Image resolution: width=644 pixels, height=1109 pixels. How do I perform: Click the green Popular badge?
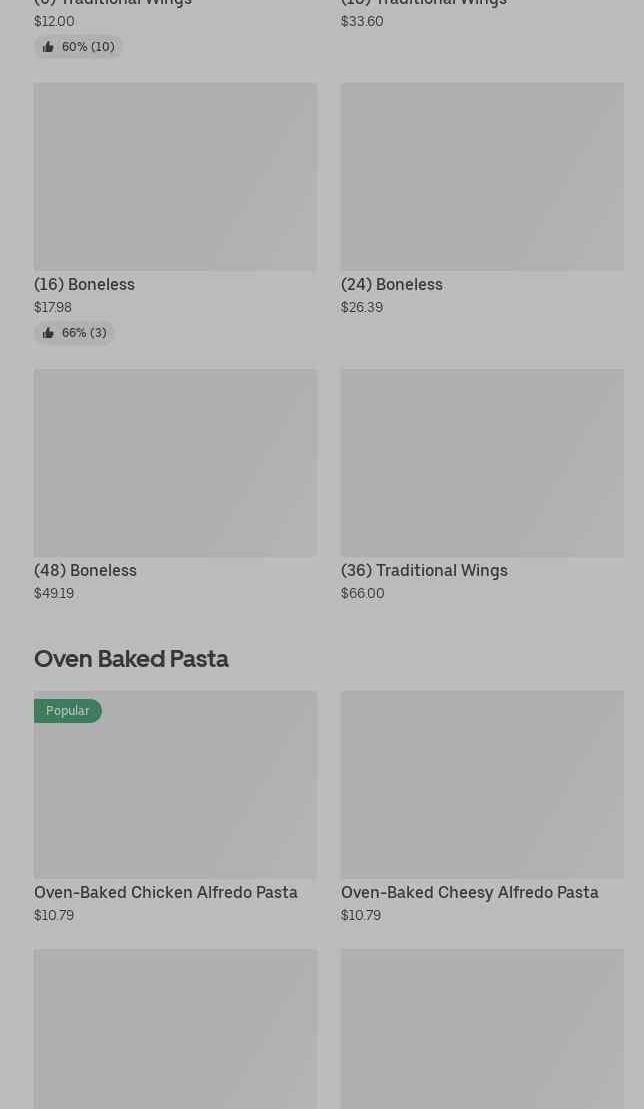coord(68,711)
